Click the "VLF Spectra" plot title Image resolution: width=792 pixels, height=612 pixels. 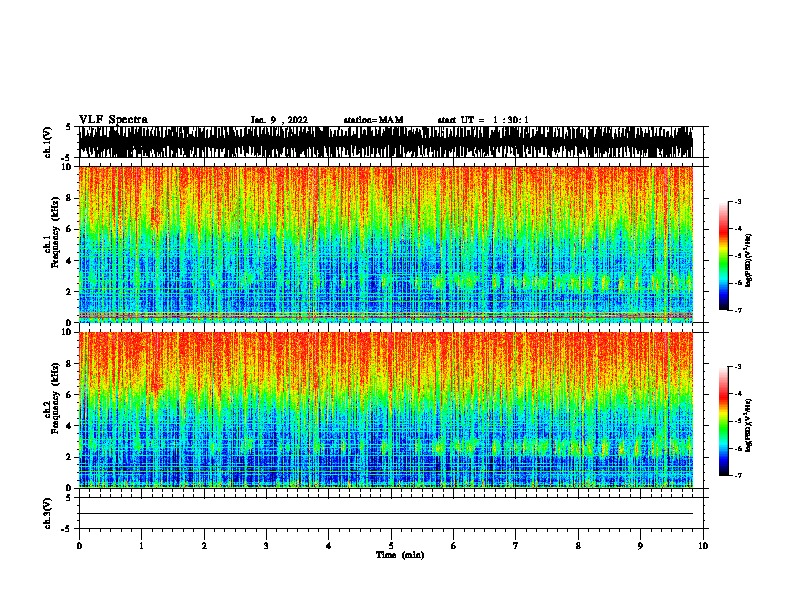click(x=113, y=120)
